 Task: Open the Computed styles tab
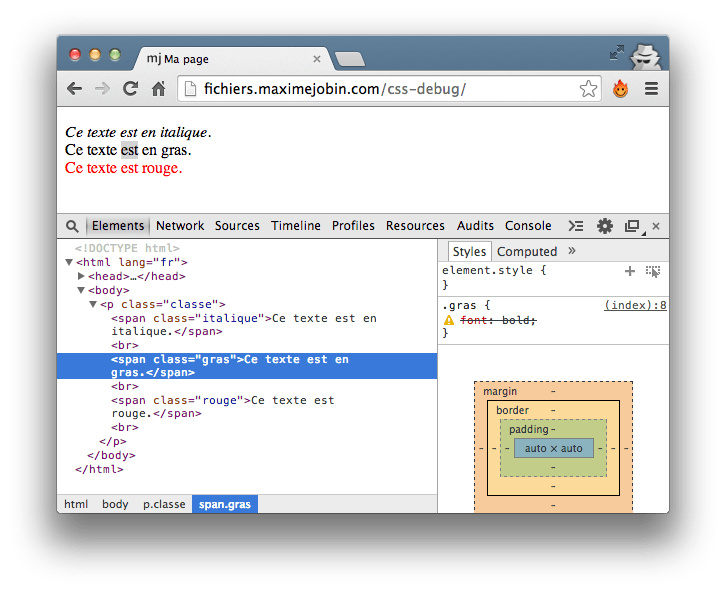click(527, 252)
